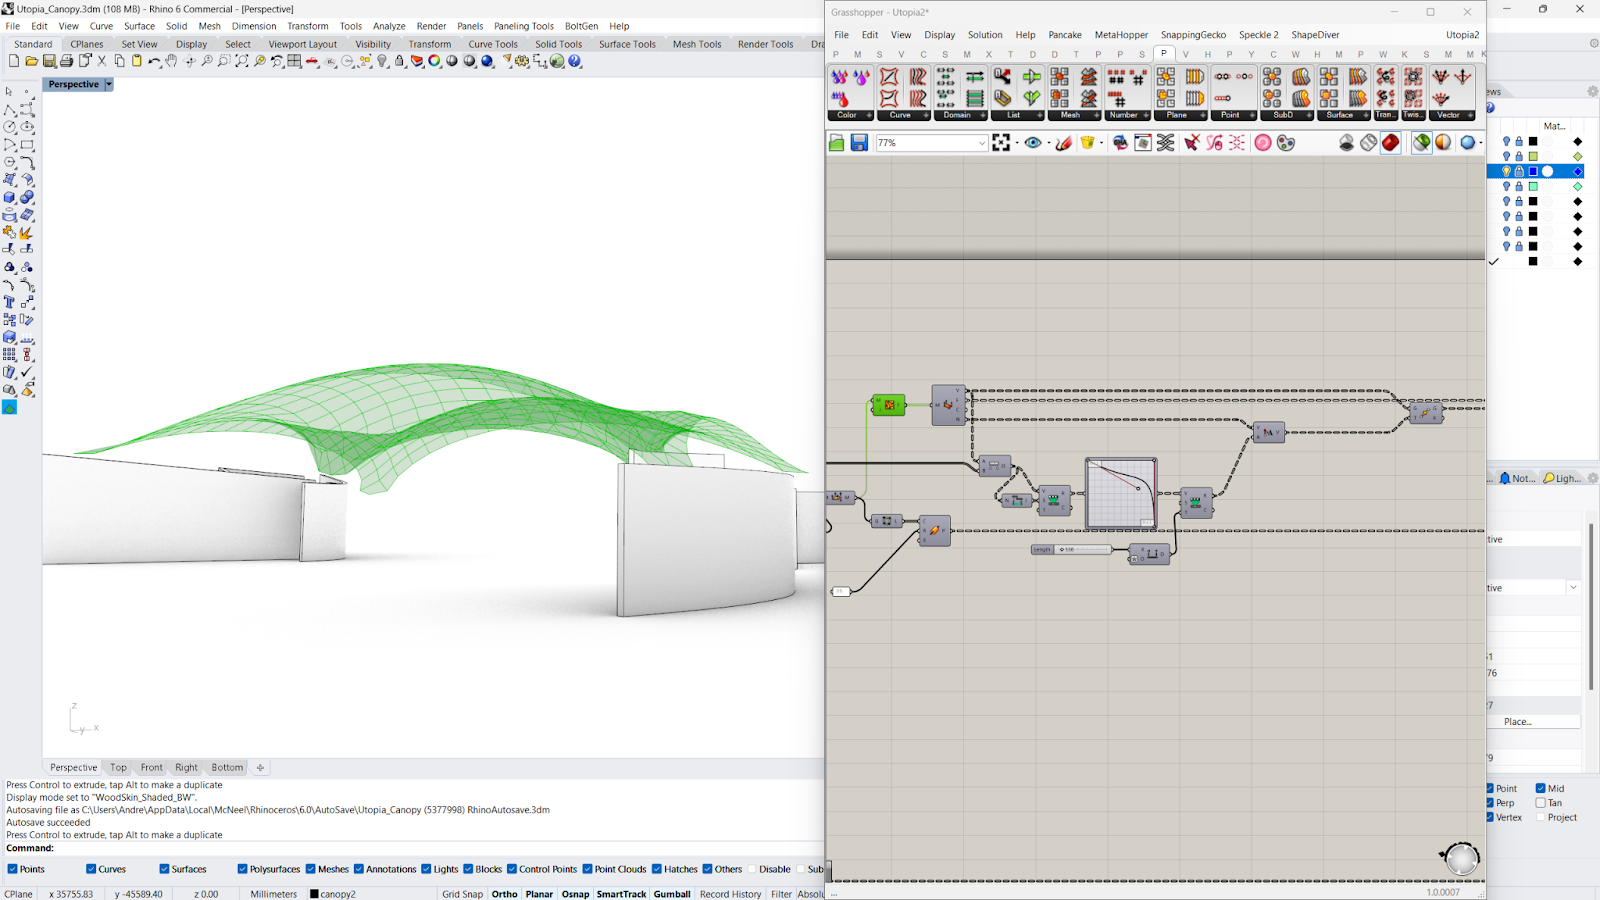Click the Zoom Extents icon in Rhino toolbar
Screen dimensions: 1600x900
point(242,61)
